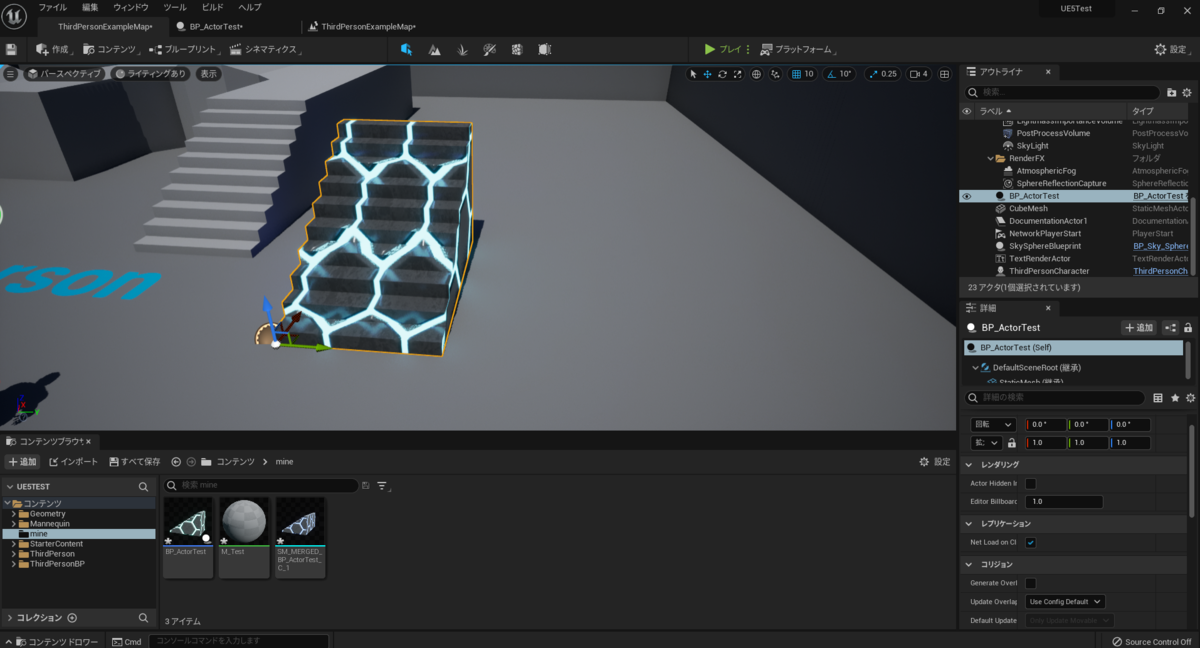The image size is (1200, 648).
Task: Click Source Control Off status button
Action: 1152,642
